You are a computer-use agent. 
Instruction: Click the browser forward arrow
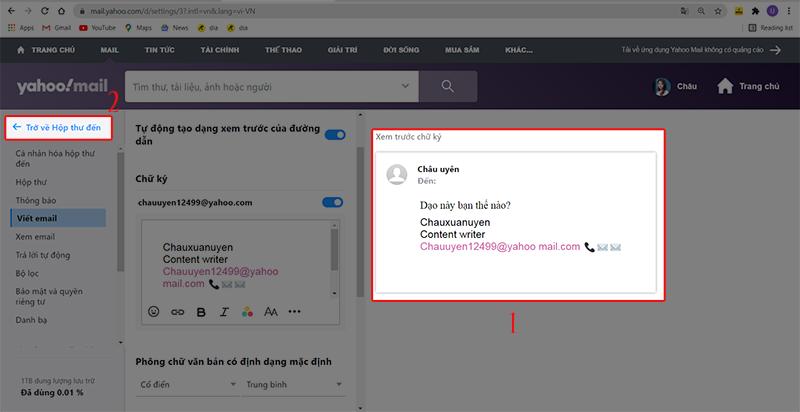pos(28,11)
